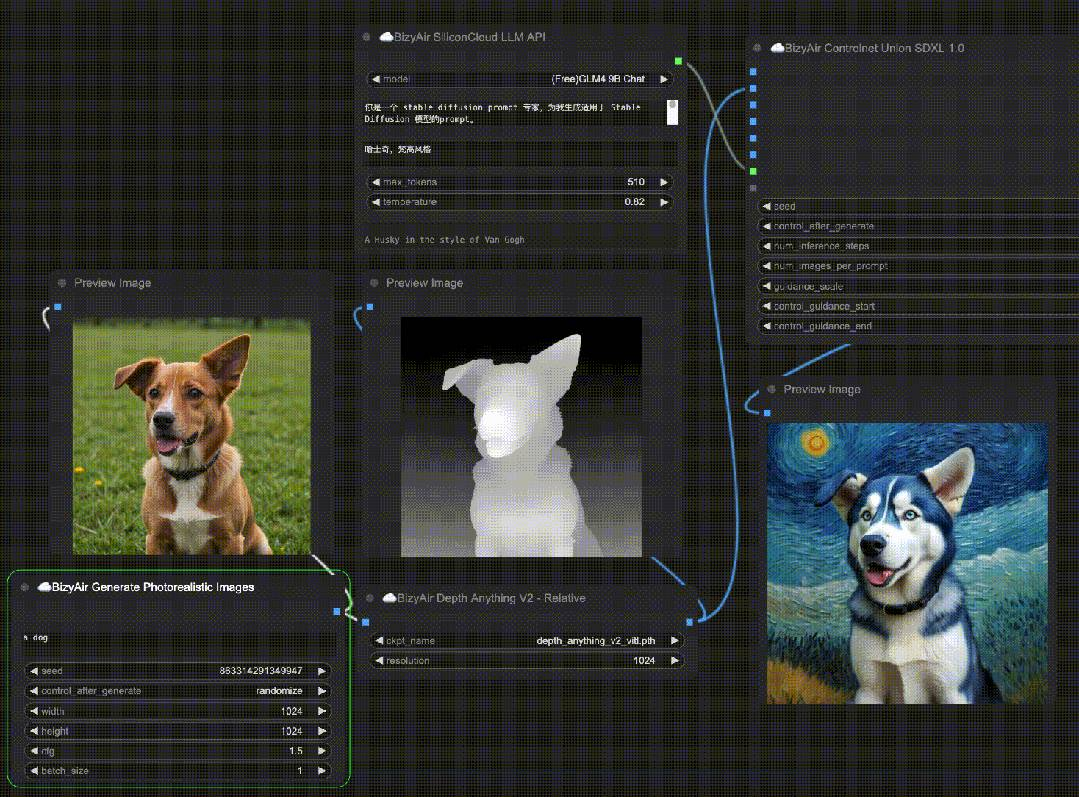Screen dimensions: 1079x797
Task: Click the cloud icon on Depth Anything V2 title
Action: (x=389, y=597)
